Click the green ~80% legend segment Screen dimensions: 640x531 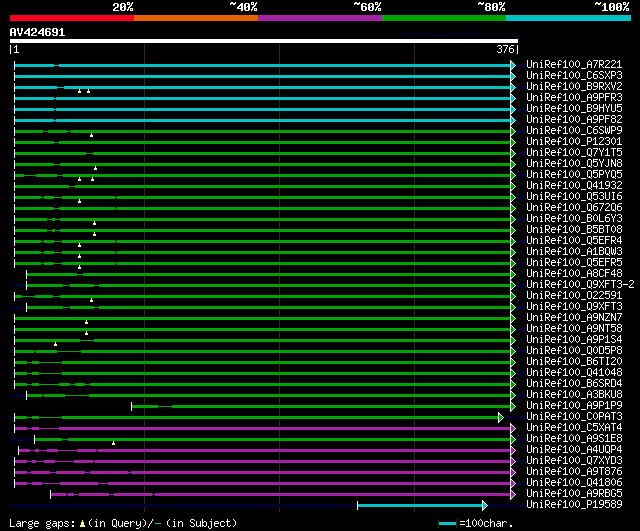444,18
